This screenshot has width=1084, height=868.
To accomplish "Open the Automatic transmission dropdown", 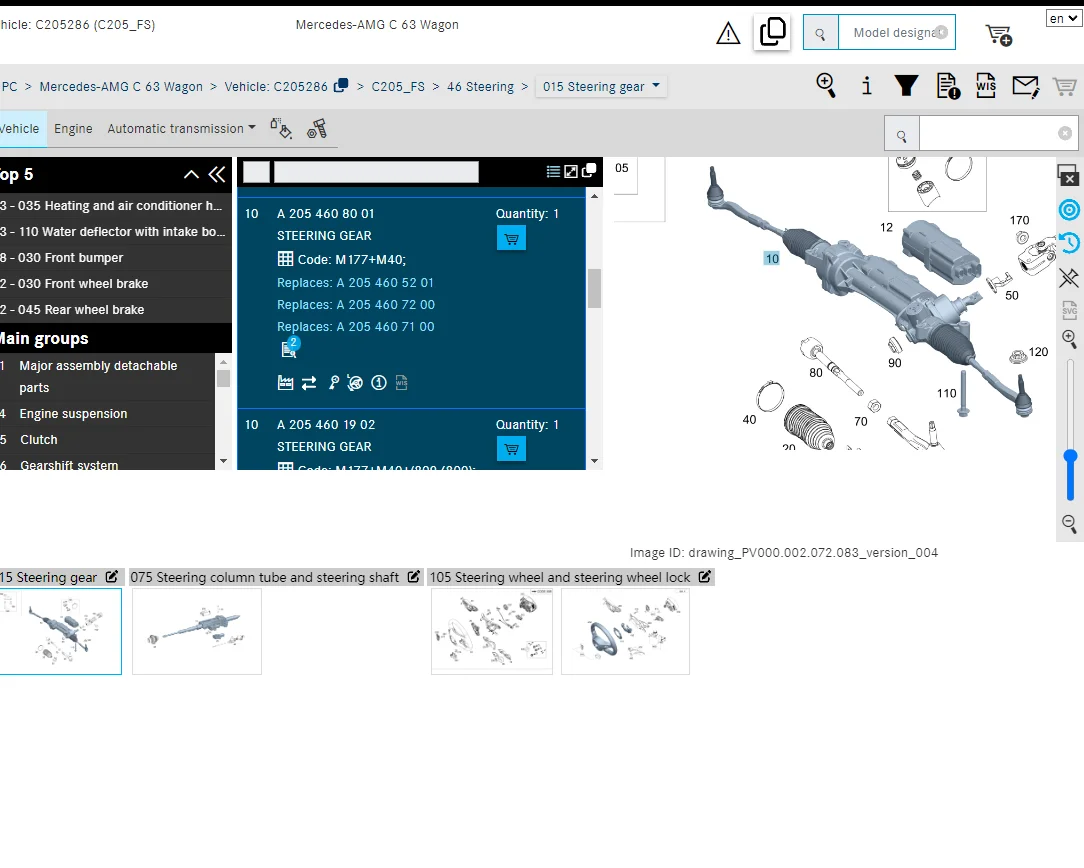I will tap(181, 129).
